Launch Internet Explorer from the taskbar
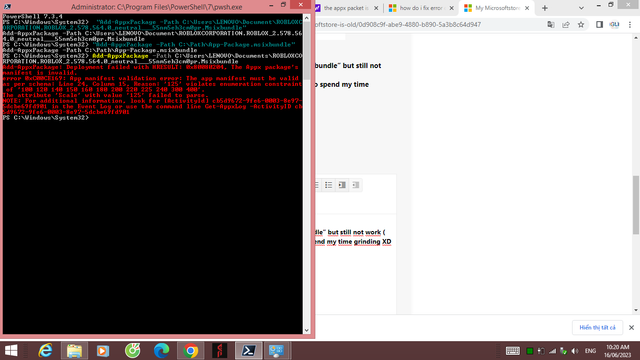This screenshot has height=360, width=640. click(x=45, y=351)
